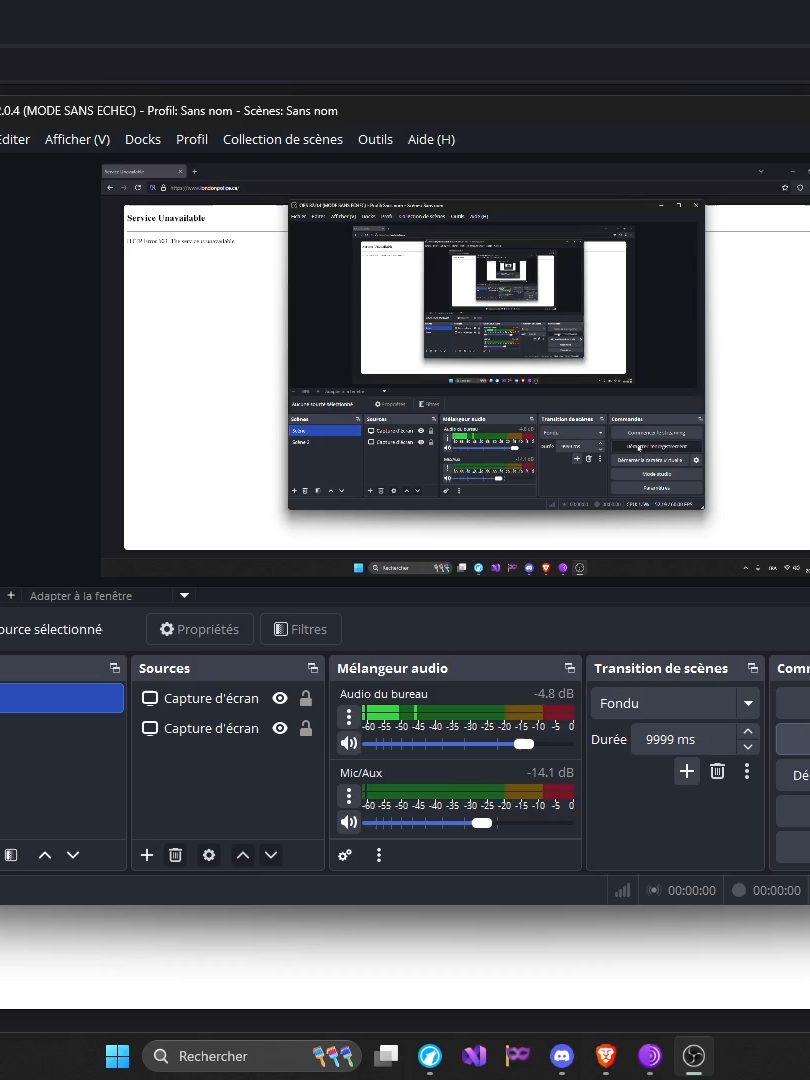810x1080 pixels.
Task: Hide the second Capture d'écran source
Action: click(280, 728)
